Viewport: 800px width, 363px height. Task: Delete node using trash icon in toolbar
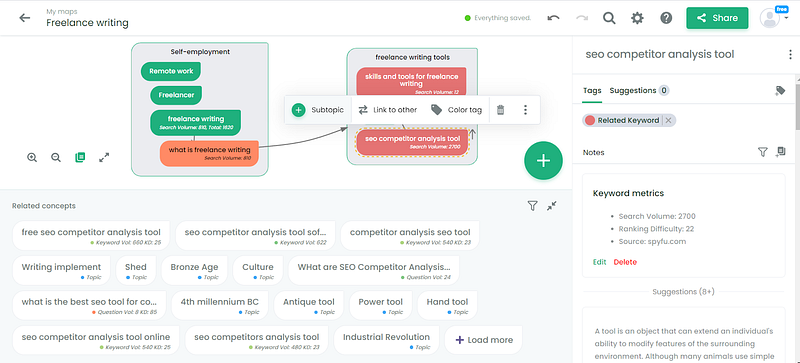pos(501,110)
